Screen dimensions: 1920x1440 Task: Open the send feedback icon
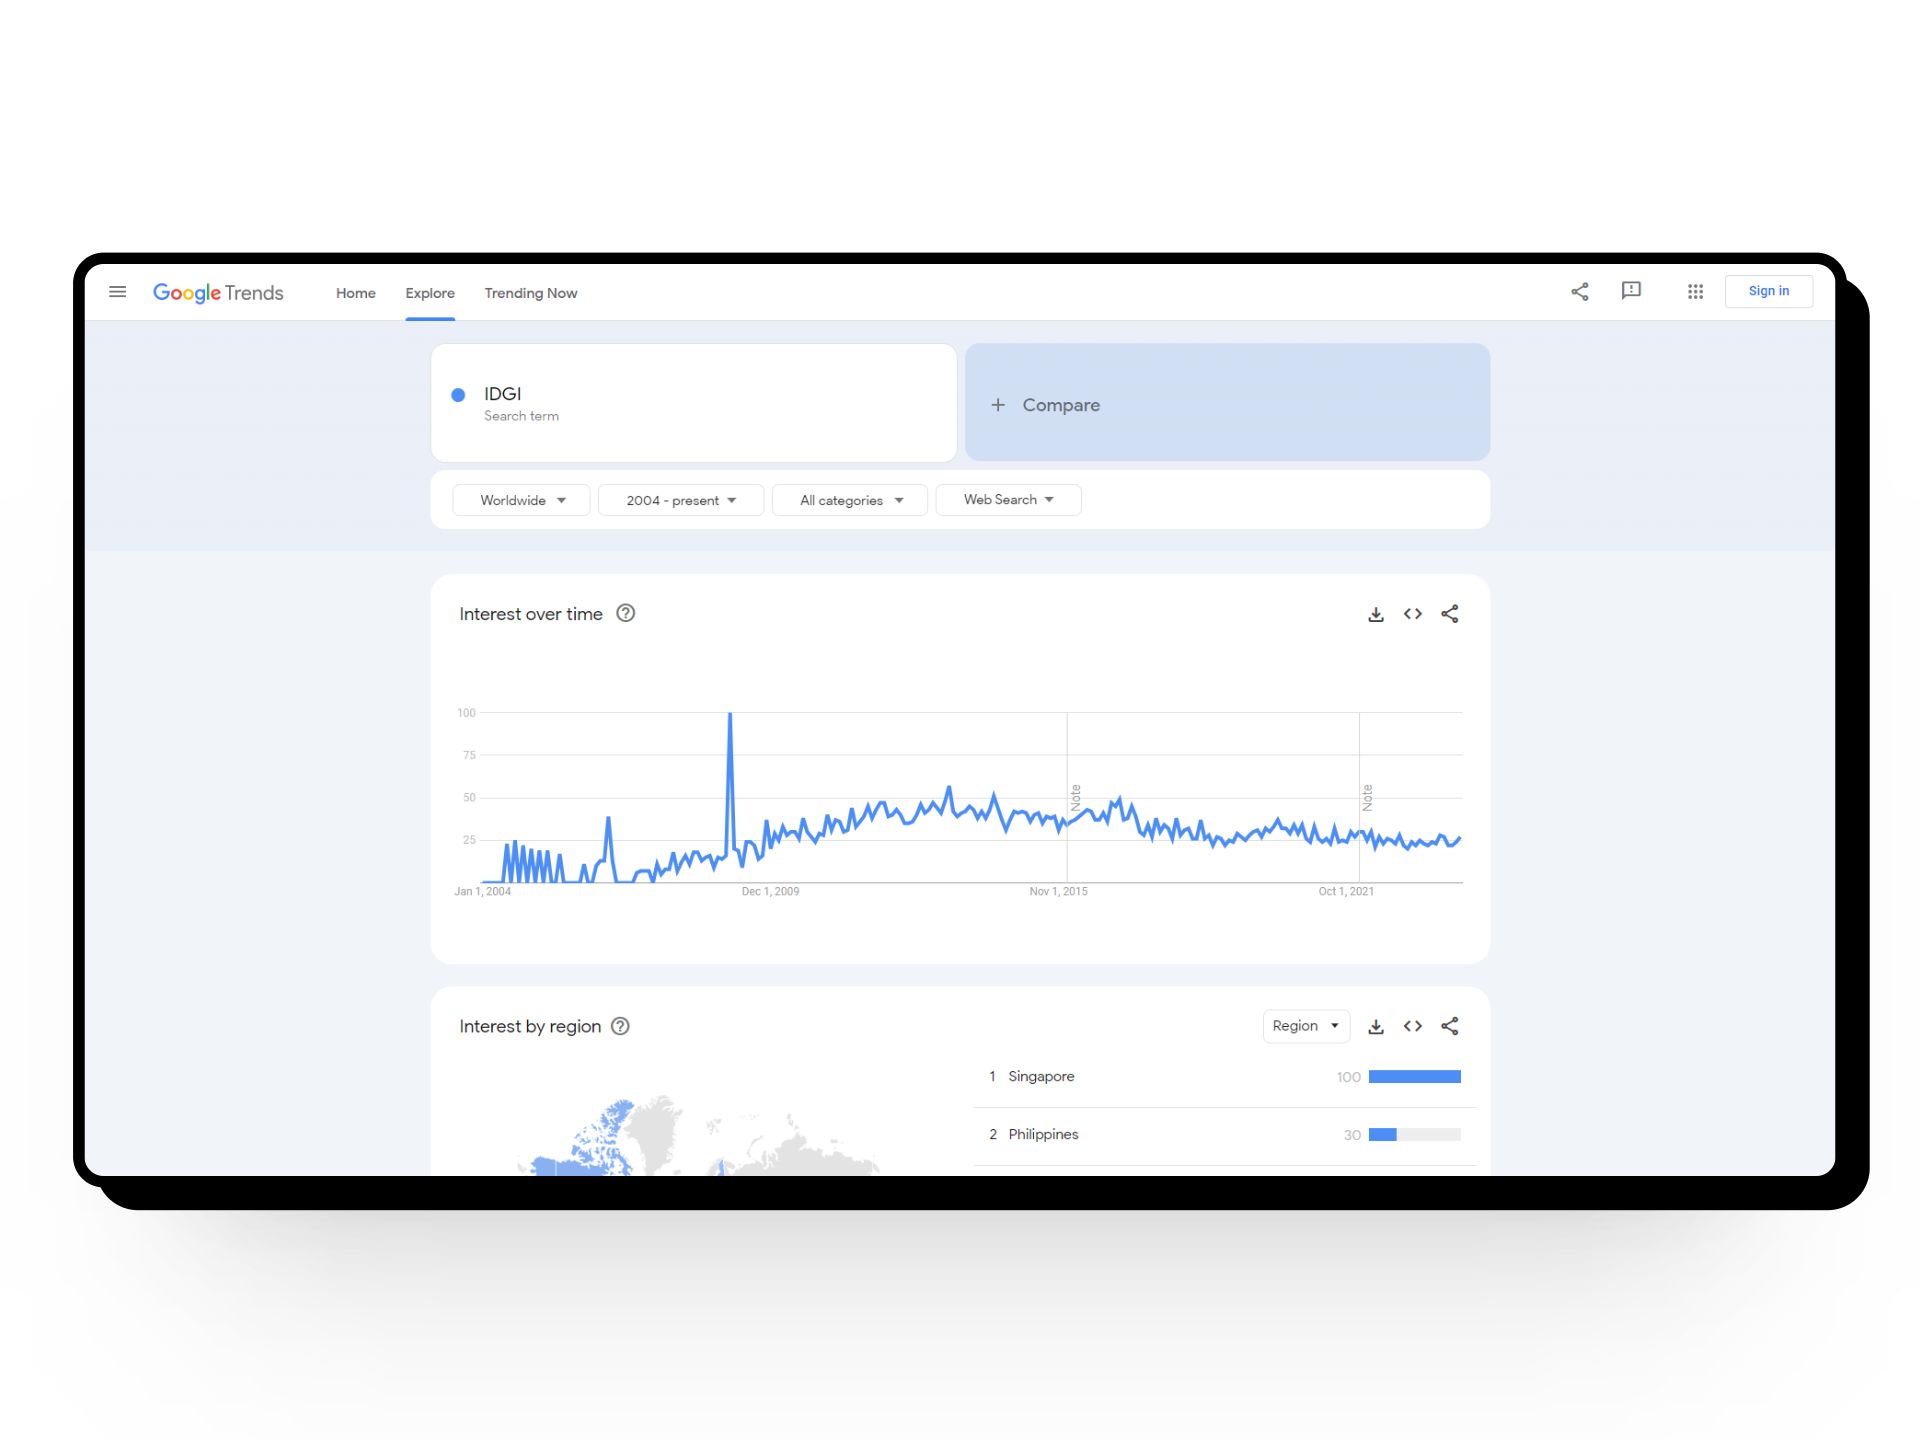[1631, 291]
